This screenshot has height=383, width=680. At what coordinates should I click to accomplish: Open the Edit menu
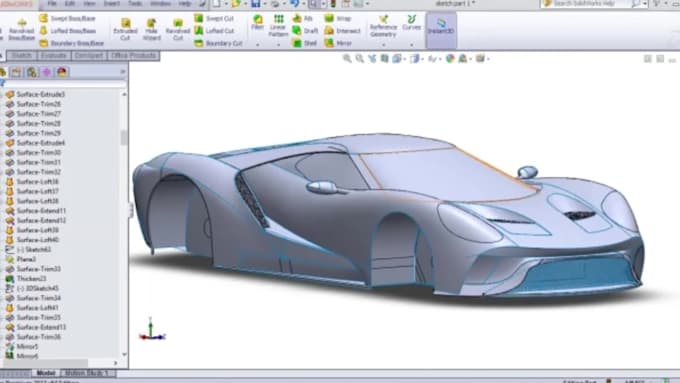tap(70, 3)
